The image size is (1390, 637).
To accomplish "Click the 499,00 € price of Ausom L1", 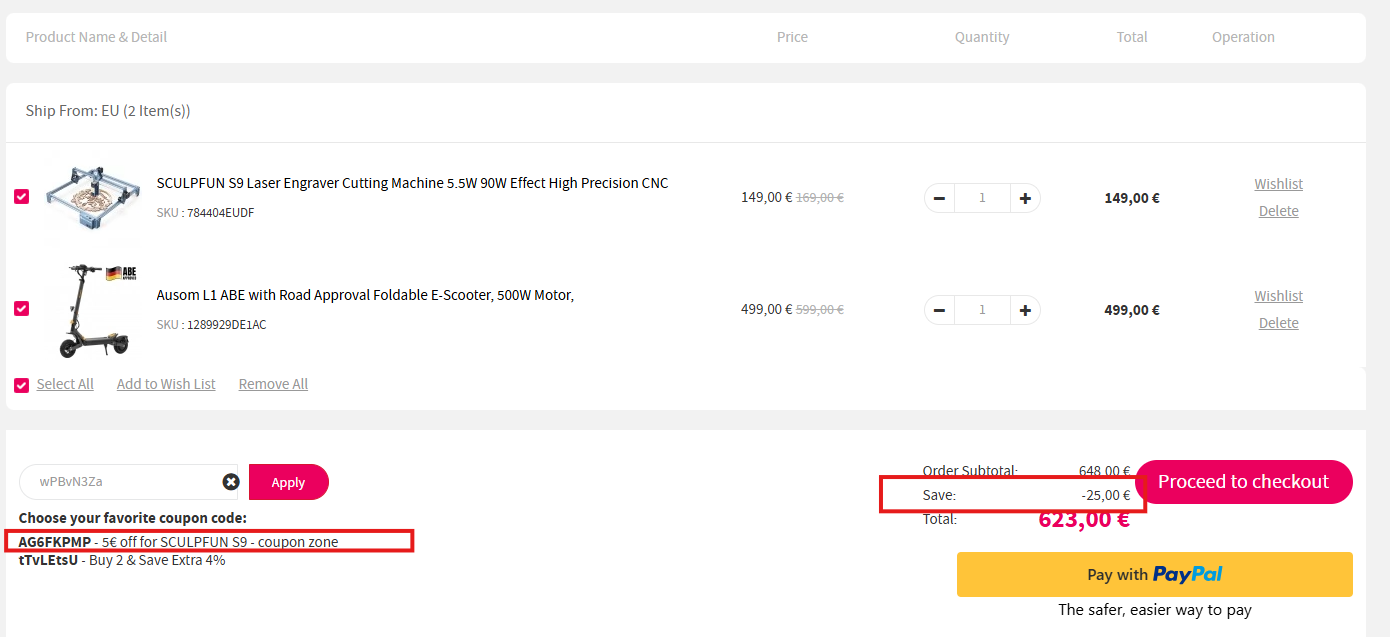I will point(767,309).
